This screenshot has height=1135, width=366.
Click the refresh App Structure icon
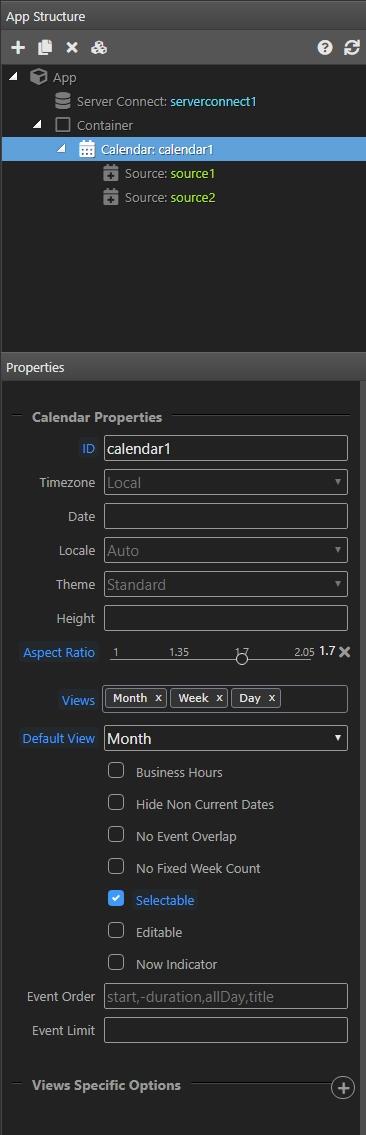pyautogui.click(x=352, y=48)
